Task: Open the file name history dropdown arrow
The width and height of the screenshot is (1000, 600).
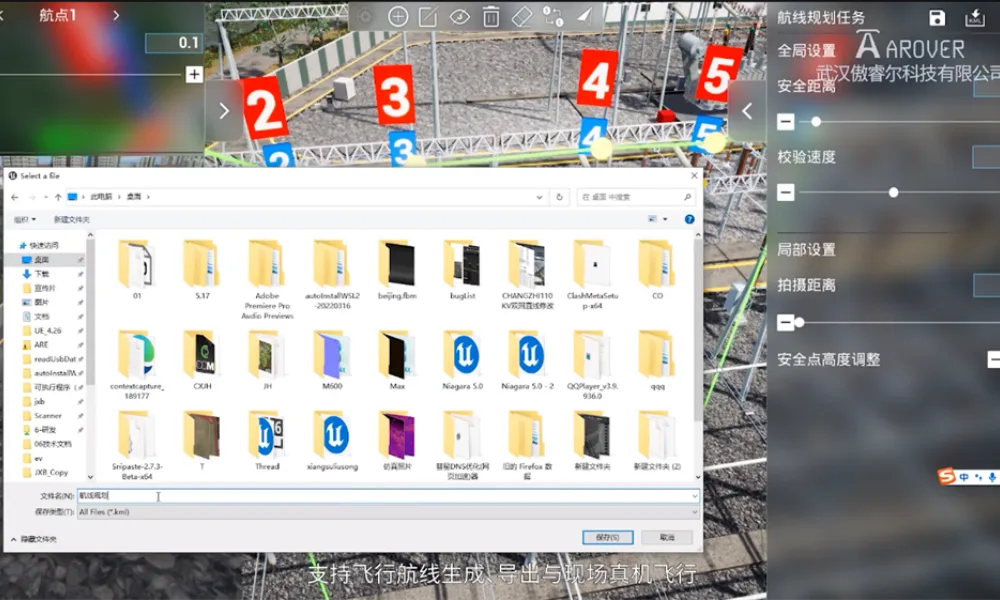Action: pyautogui.click(x=695, y=495)
